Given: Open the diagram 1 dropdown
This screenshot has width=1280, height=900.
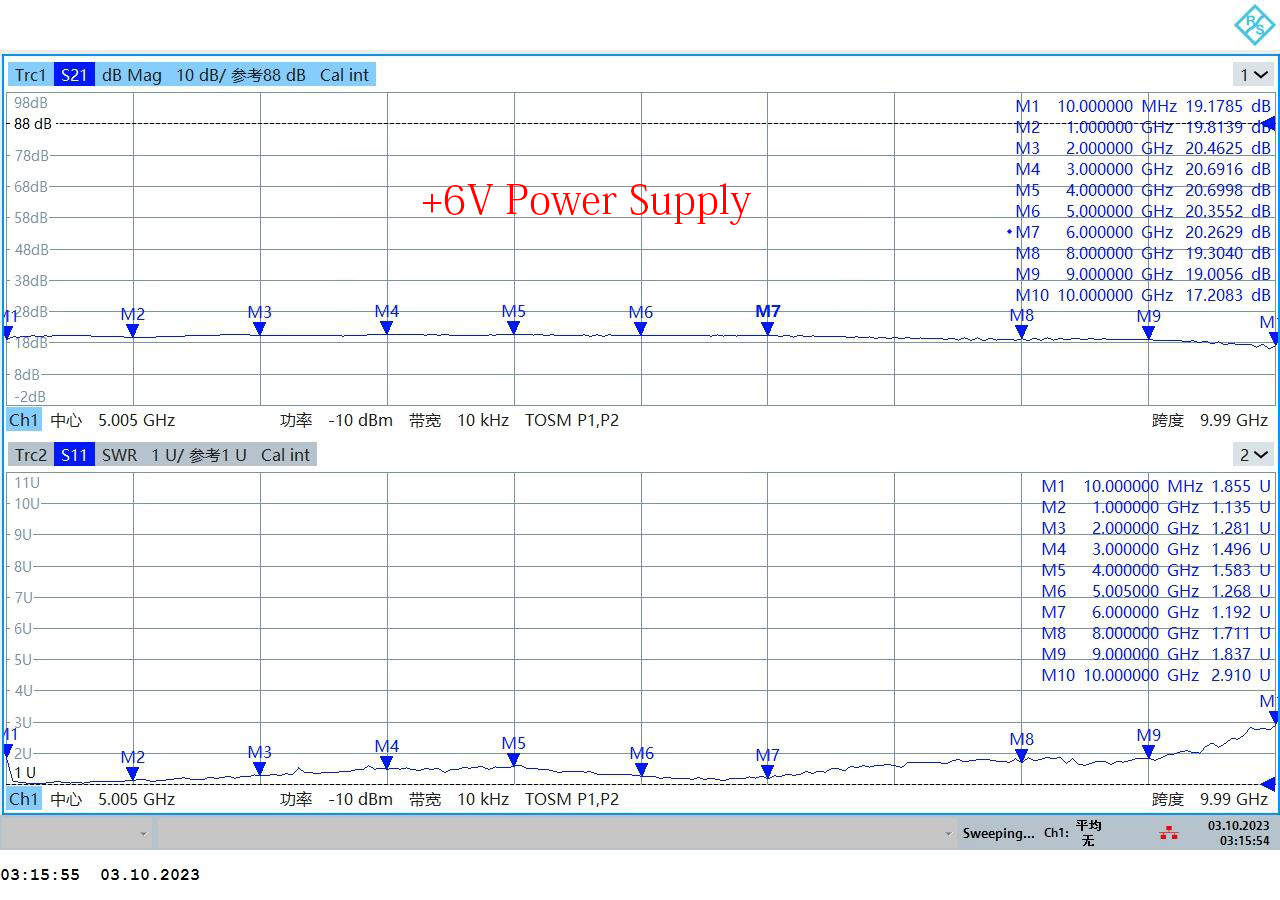Looking at the screenshot, I should [x=1253, y=75].
